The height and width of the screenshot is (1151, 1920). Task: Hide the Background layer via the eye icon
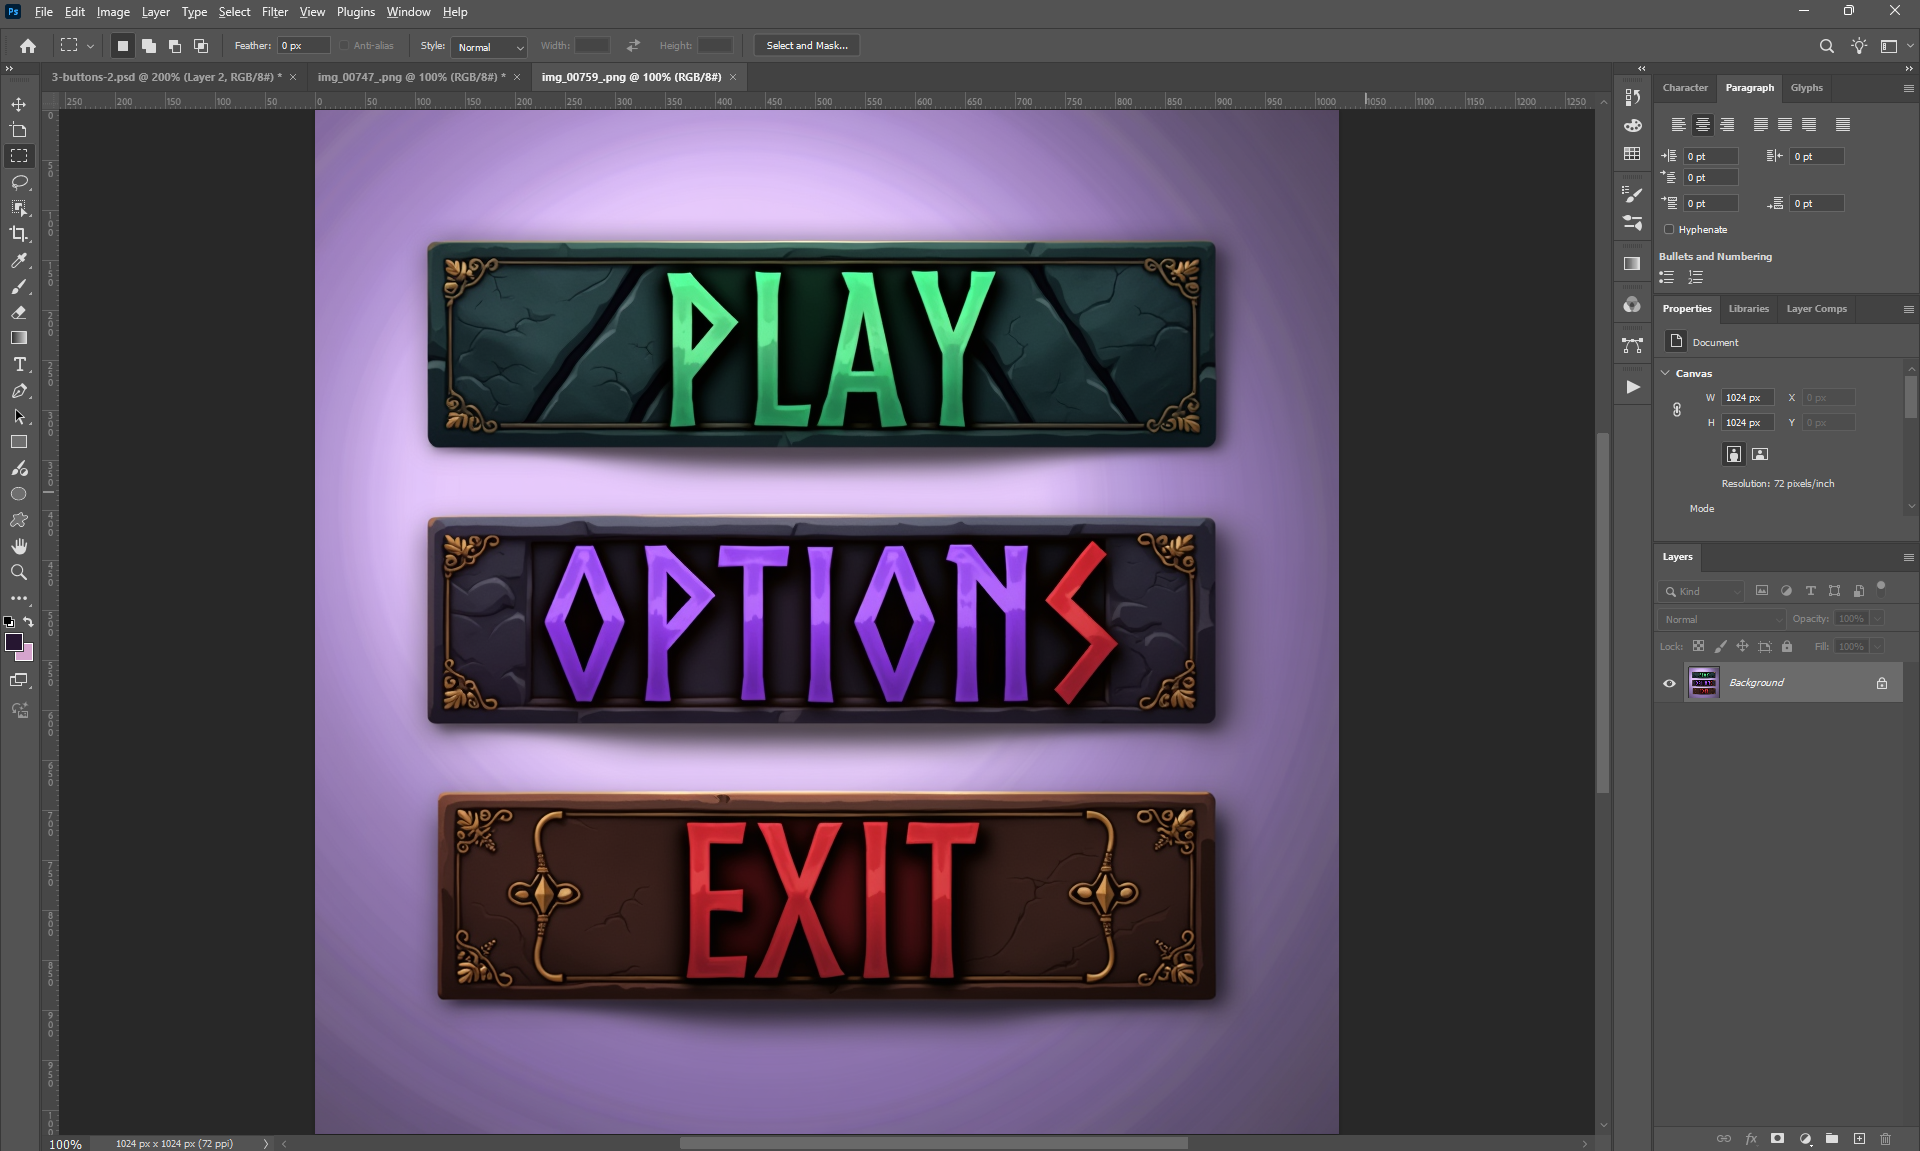click(x=1669, y=683)
